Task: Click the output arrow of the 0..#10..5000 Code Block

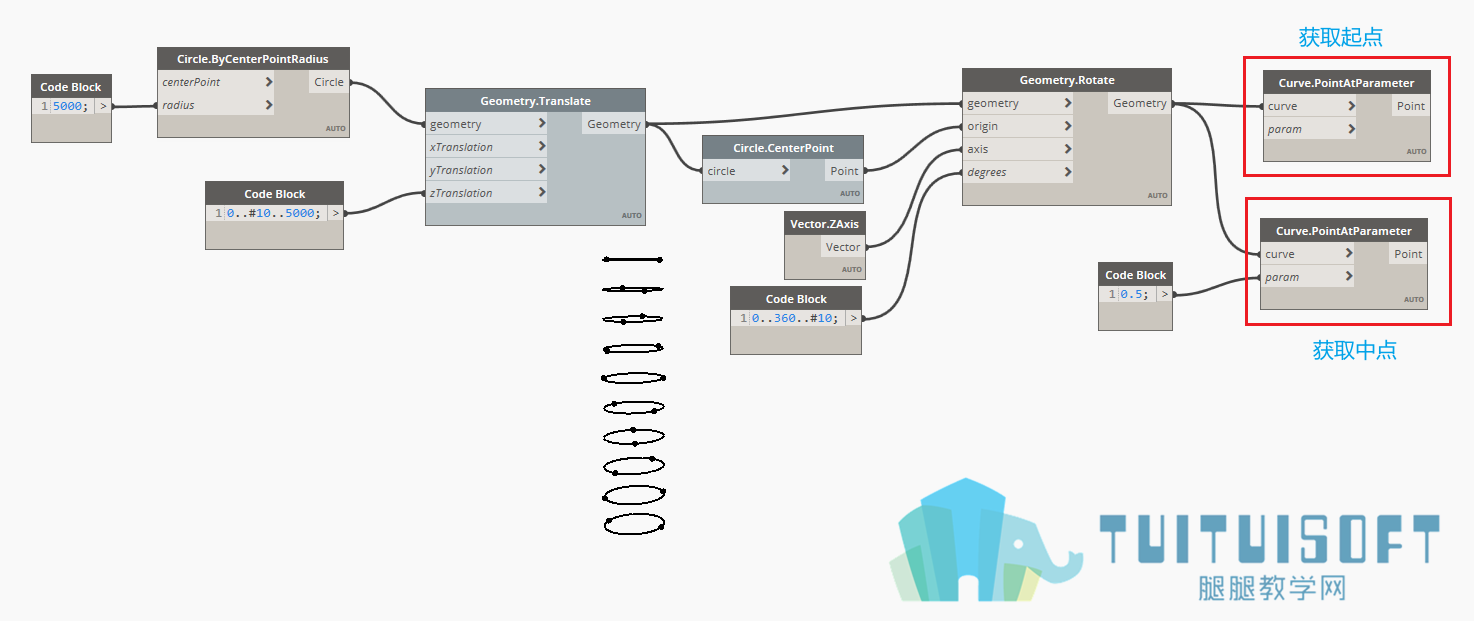Action: [335, 212]
